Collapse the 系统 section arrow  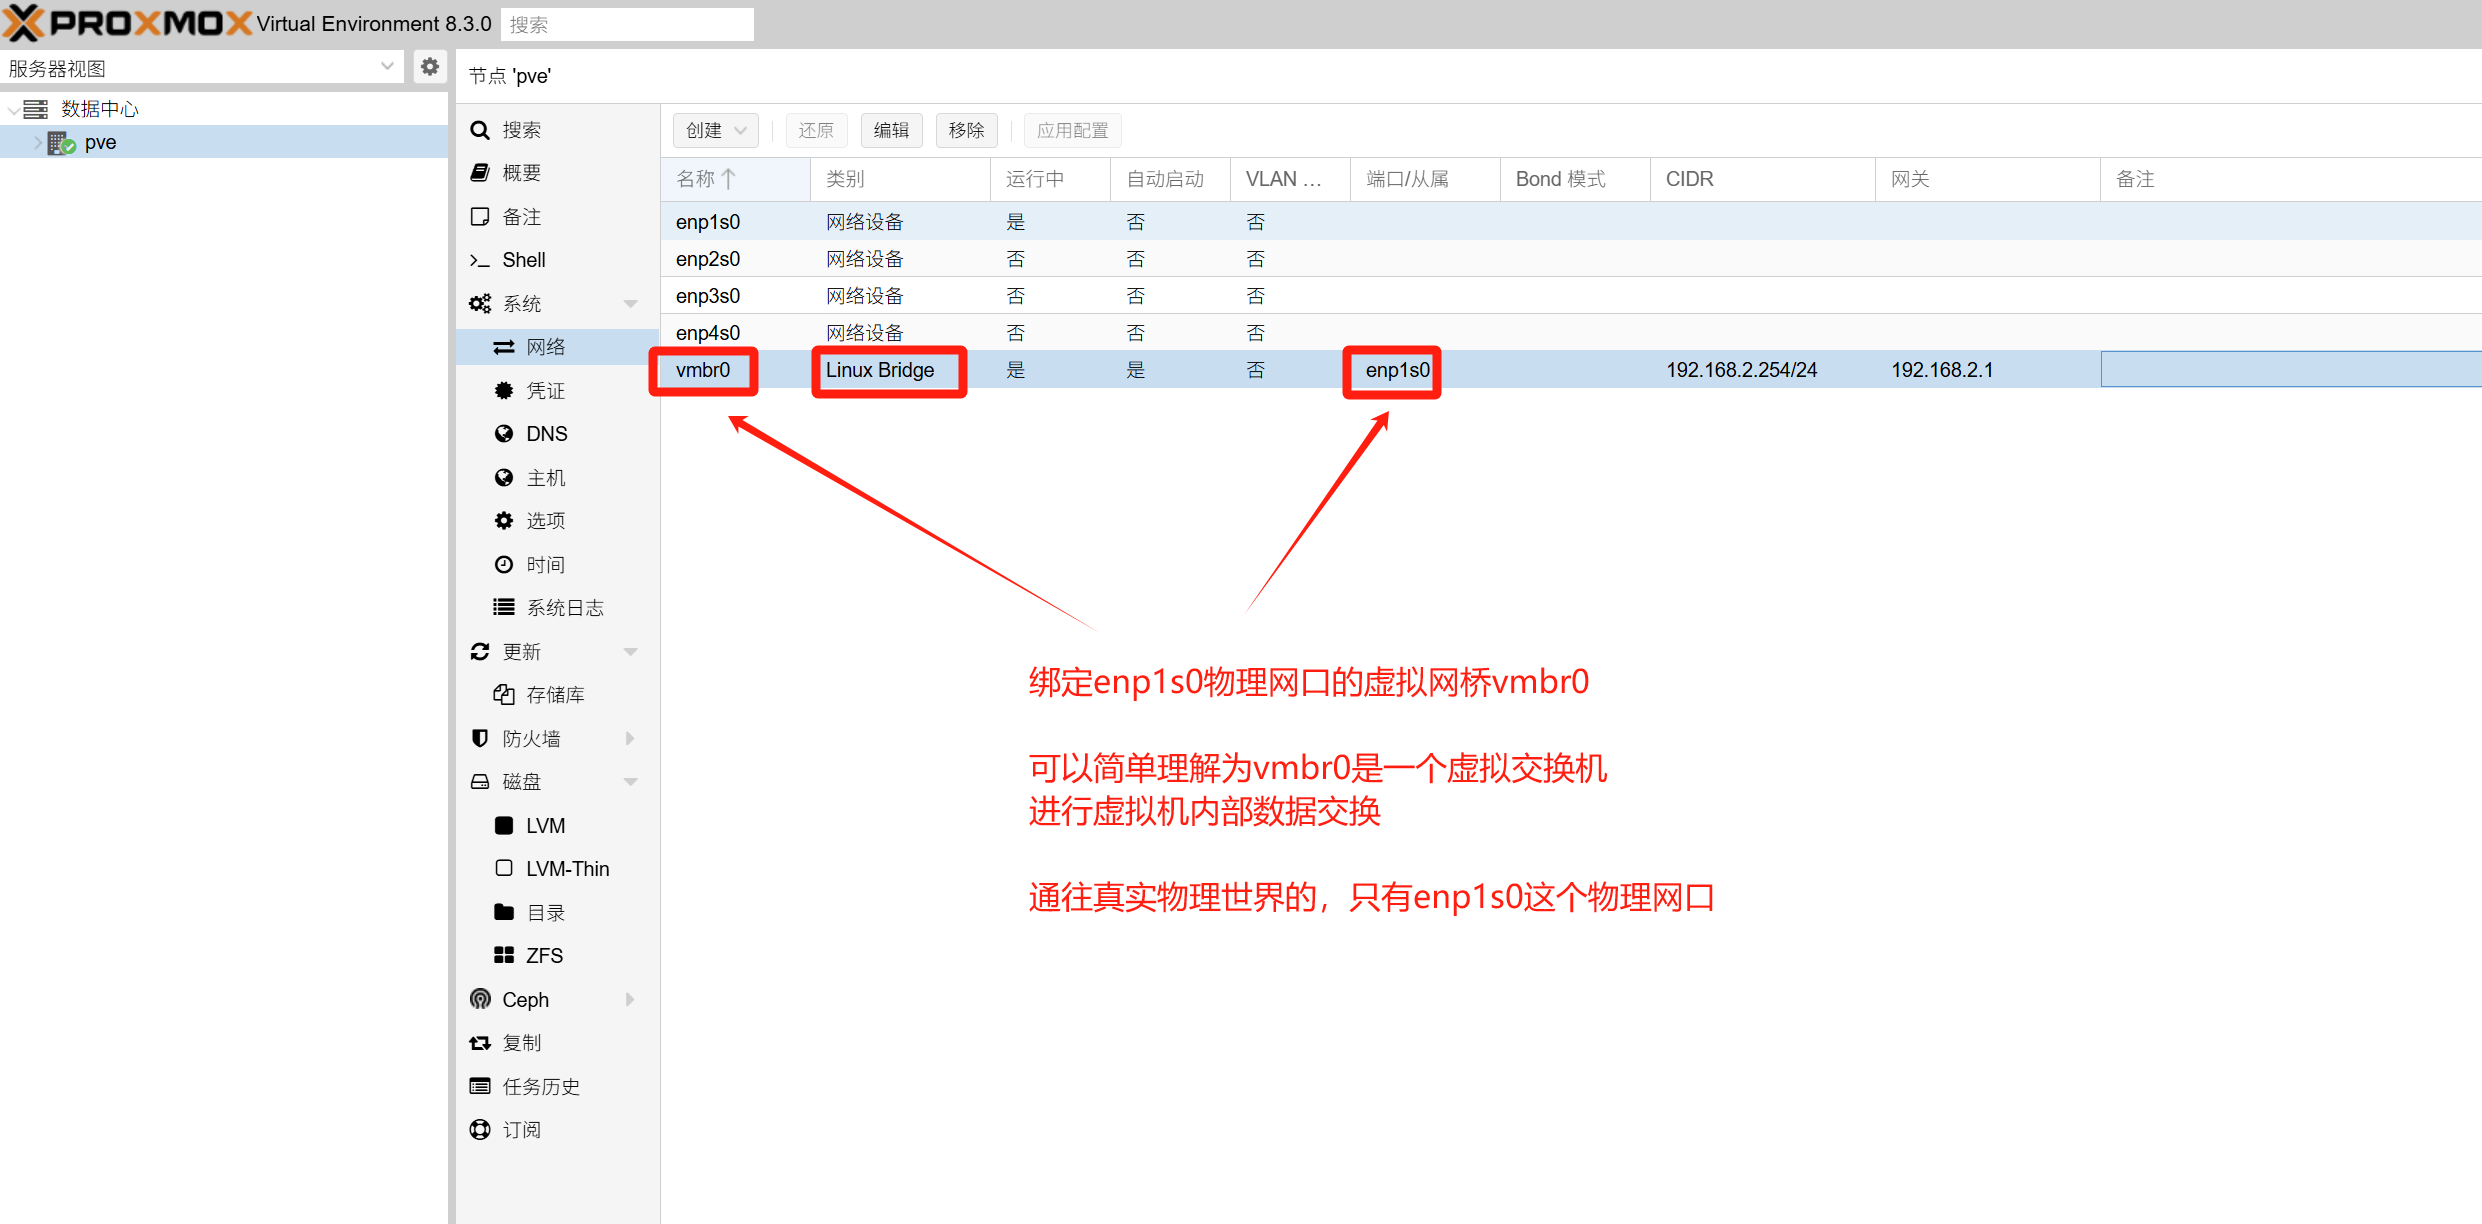[x=630, y=304]
